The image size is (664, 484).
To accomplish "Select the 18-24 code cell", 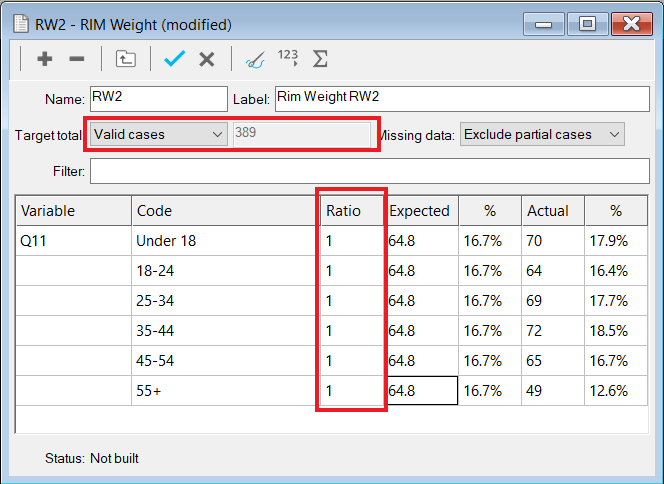I will (x=226, y=271).
